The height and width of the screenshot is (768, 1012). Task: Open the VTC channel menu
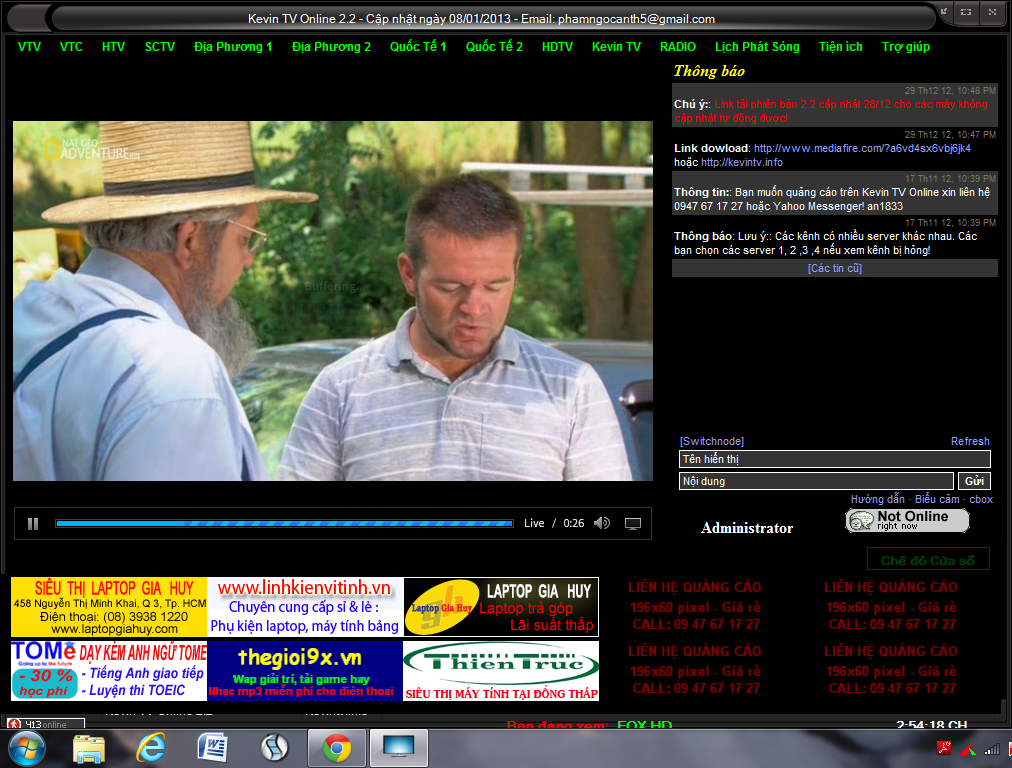tap(71, 46)
